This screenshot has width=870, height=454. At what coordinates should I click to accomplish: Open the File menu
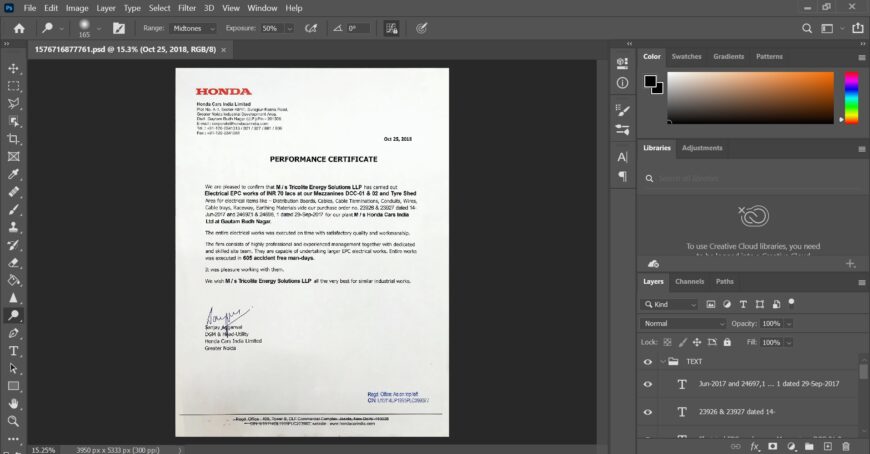point(29,8)
